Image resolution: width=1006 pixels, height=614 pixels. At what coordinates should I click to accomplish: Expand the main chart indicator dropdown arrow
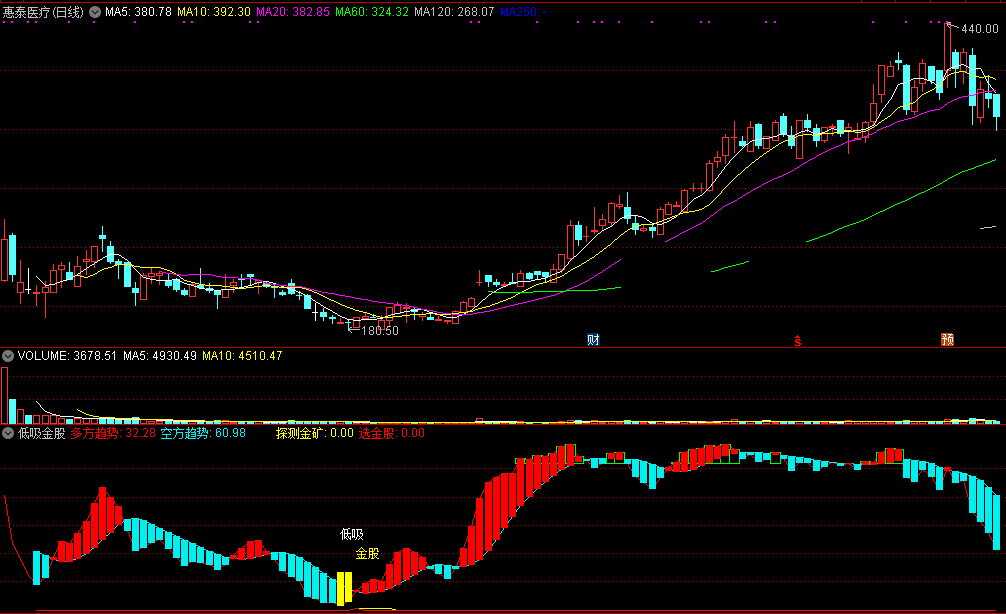(x=95, y=12)
